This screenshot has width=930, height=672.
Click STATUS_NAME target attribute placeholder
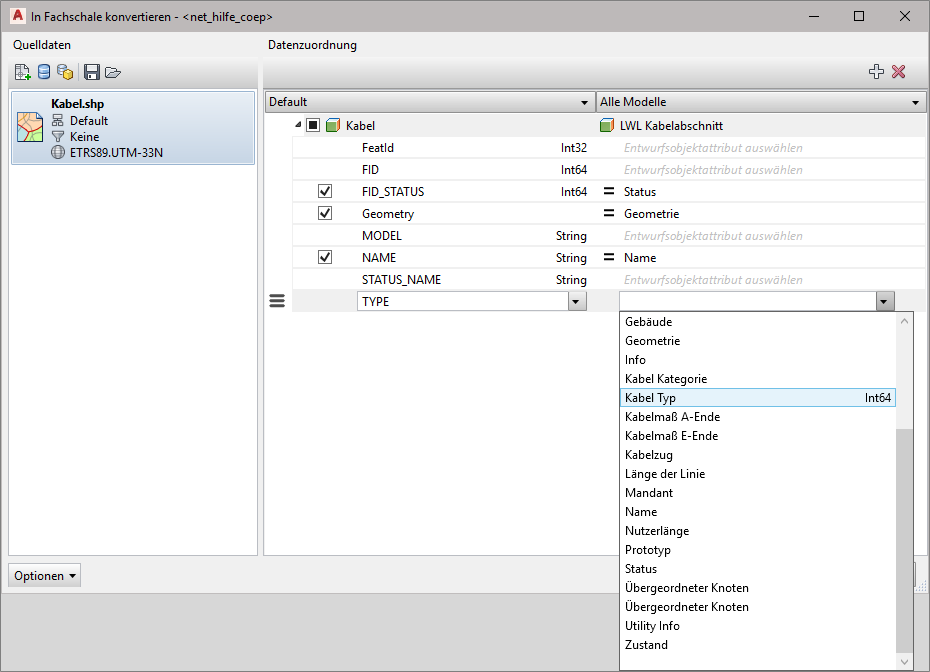tap(713, 279)
